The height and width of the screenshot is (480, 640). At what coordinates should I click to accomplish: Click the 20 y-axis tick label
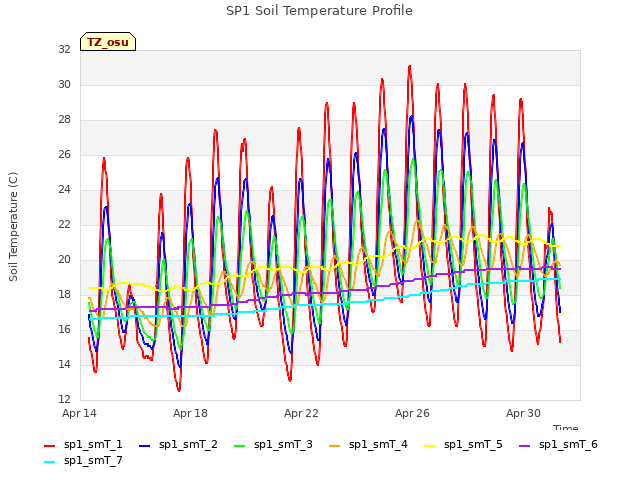(x=64, y=260)
